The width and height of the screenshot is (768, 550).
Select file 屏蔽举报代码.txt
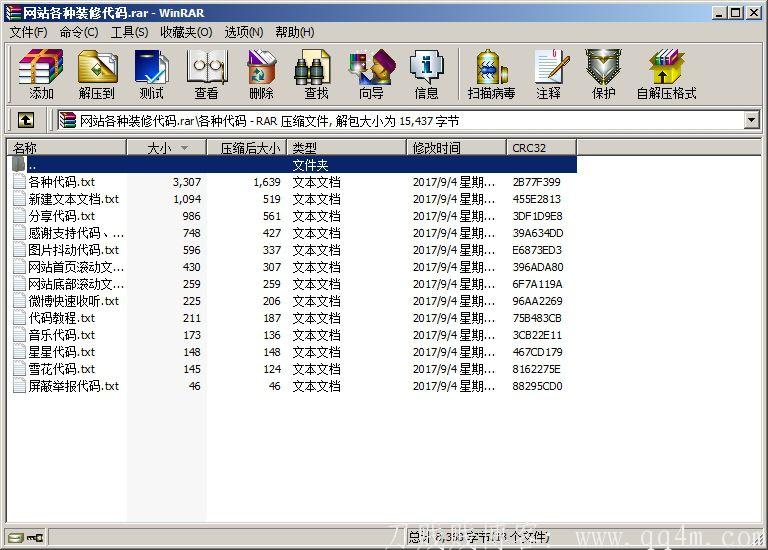(x=73, y=386)
